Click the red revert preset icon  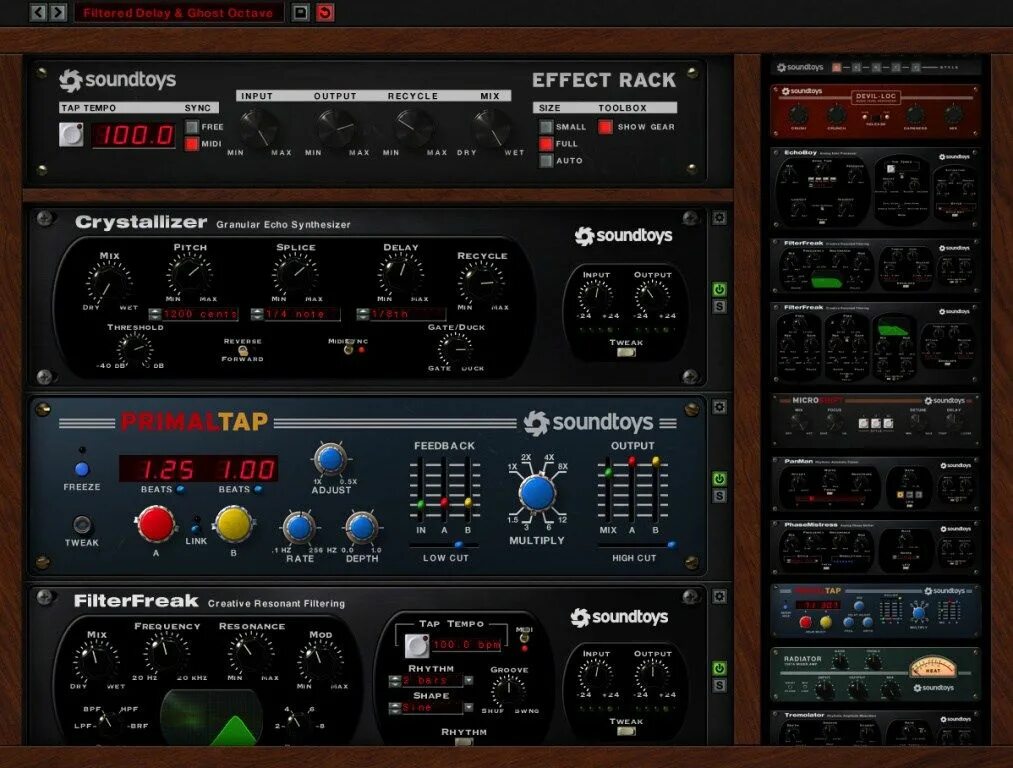coord(325,12)
